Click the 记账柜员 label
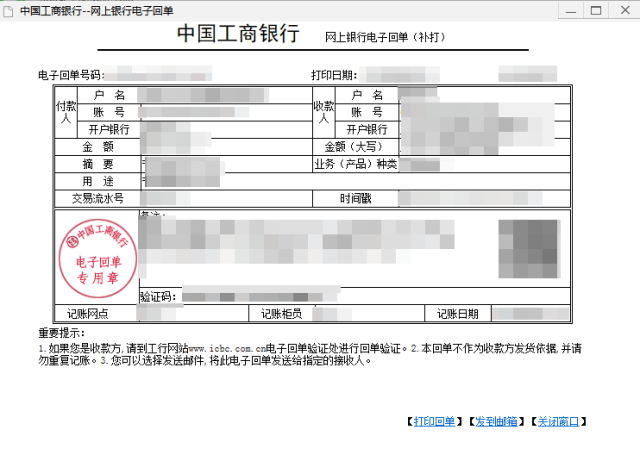The width and height of the screenshot is (640, 455). pyautogui.click(x=281, y=314)
